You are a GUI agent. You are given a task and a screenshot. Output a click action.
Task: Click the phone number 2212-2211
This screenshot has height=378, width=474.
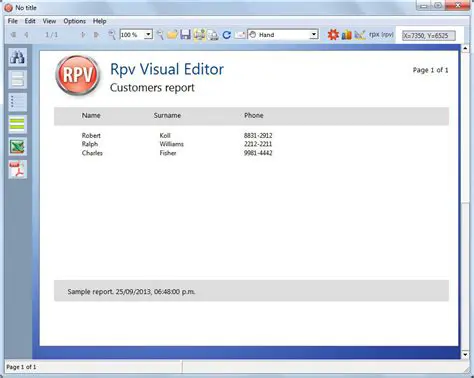point(258,144)
